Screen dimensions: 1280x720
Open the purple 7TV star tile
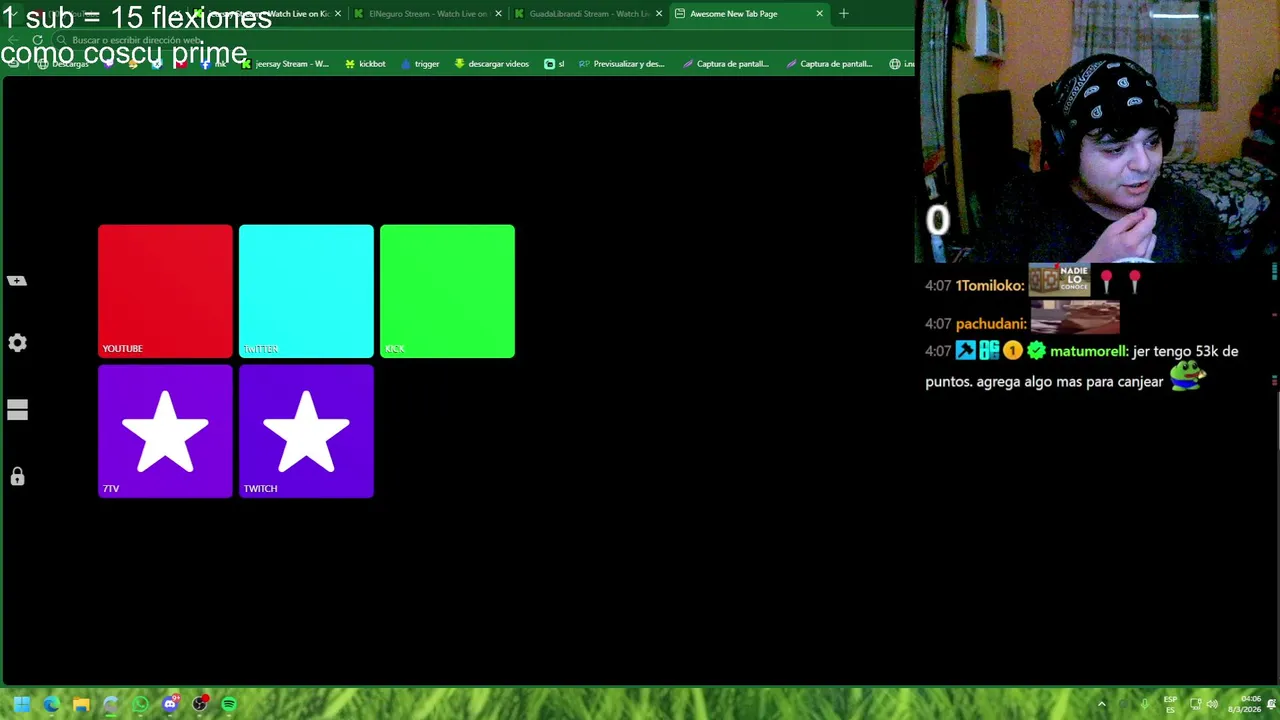165,431
